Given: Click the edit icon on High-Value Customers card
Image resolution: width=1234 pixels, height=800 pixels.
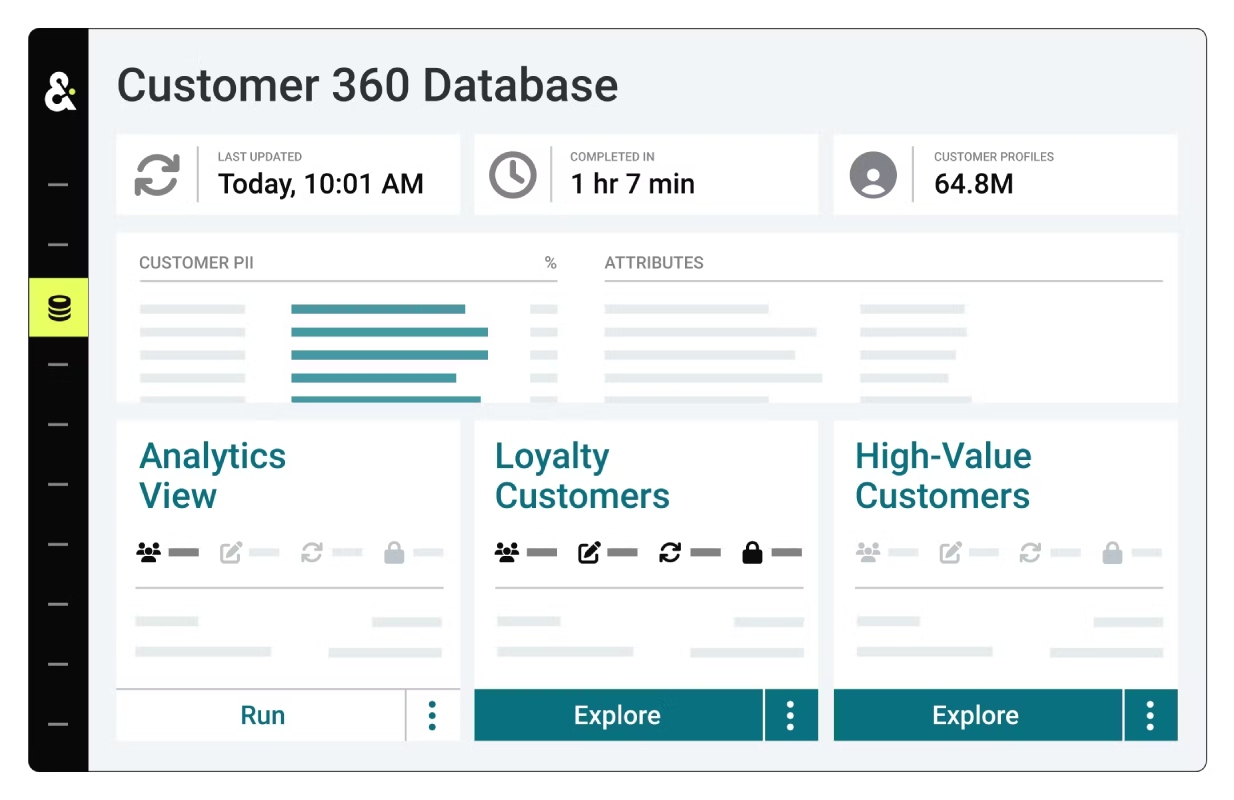Looking at the screenshot, I should (x=950, y=552).
